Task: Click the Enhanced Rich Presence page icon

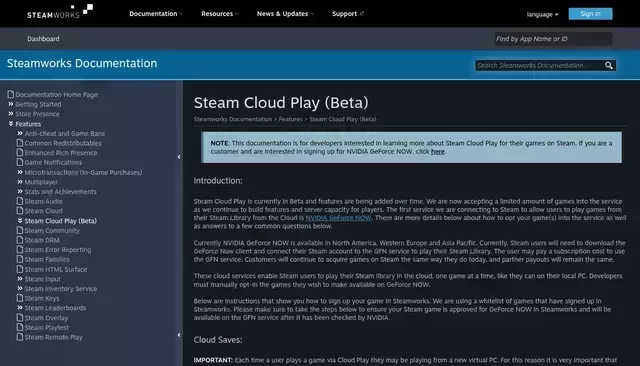Action: (x=20, y=152)
